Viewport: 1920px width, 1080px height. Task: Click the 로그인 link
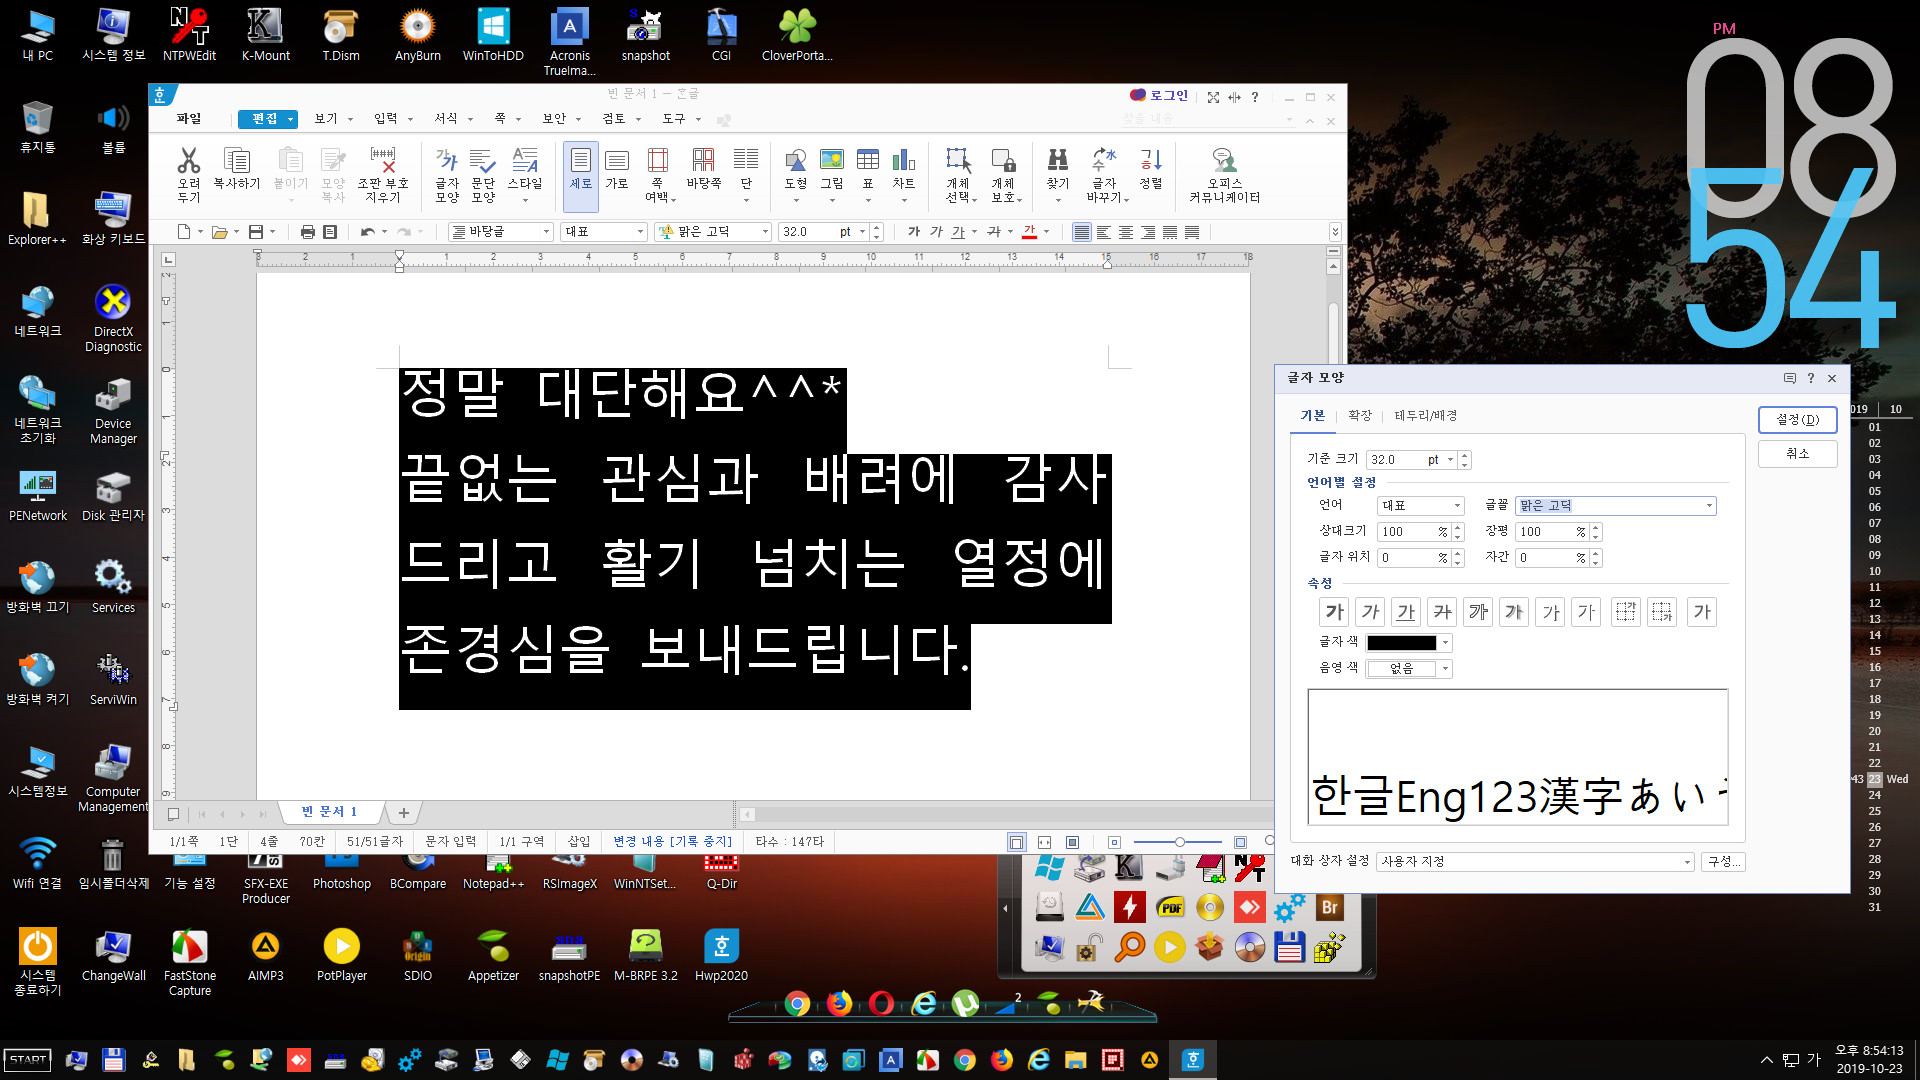pos(1160,96)
